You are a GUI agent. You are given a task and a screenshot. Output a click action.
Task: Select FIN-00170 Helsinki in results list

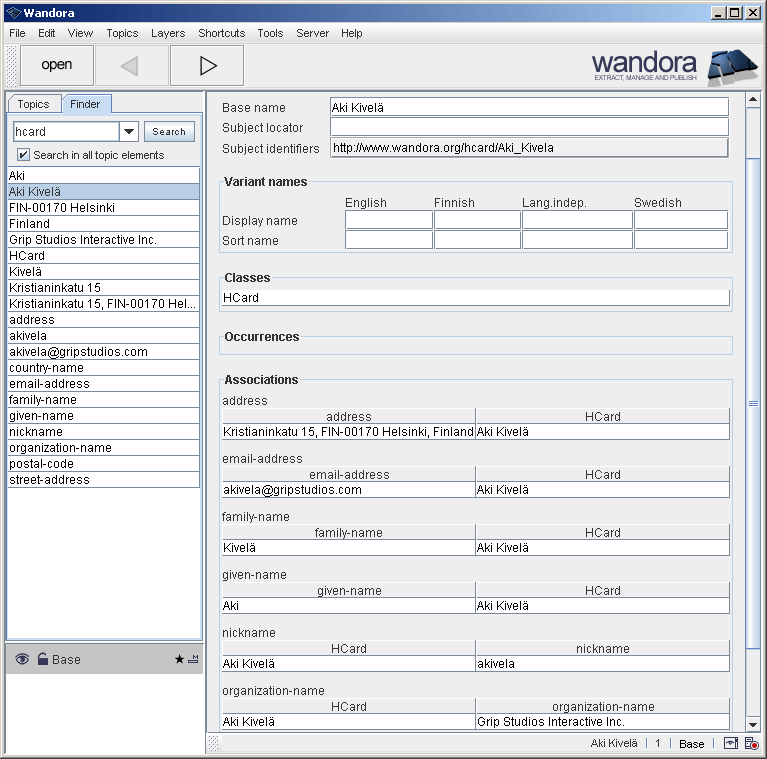[x=104, y=208]
